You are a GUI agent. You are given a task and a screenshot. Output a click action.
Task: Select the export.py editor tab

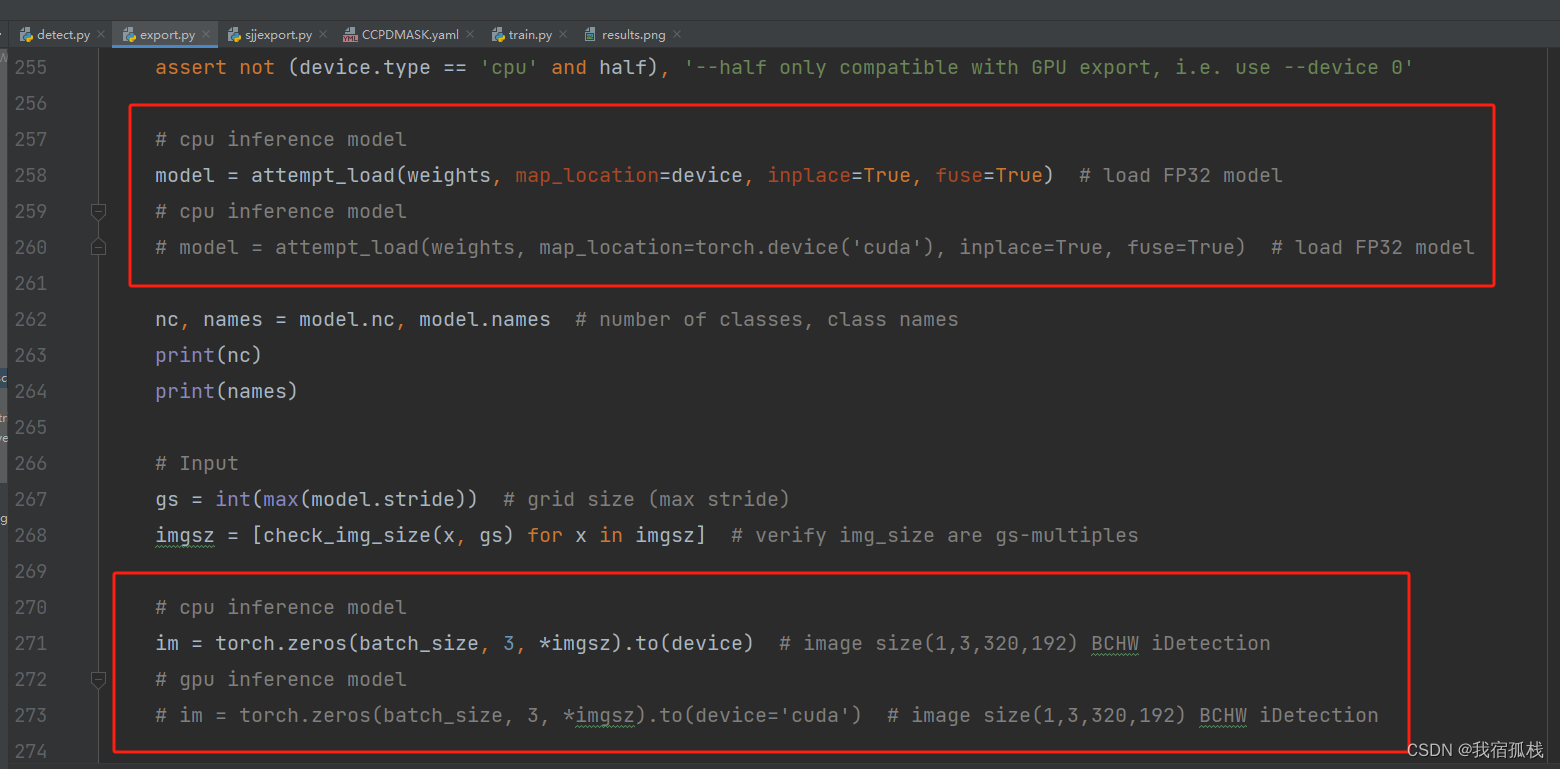(x=167, y=34)
